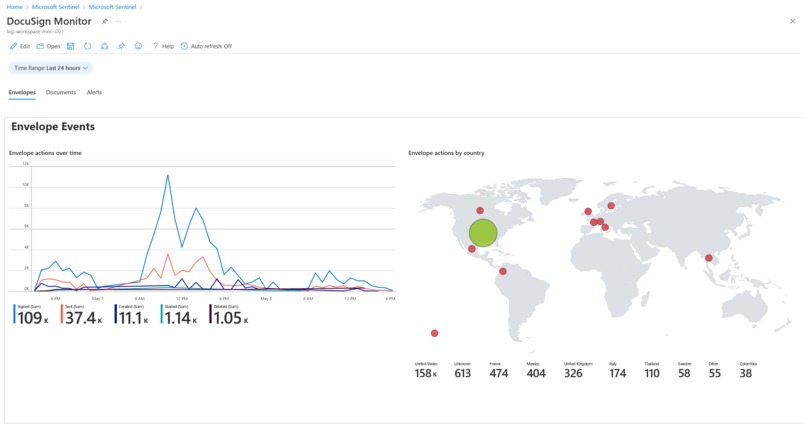Click the Open workbook folder icon
Image resolution: width=806 pixels, height=433 pixels.
(40, 46)
